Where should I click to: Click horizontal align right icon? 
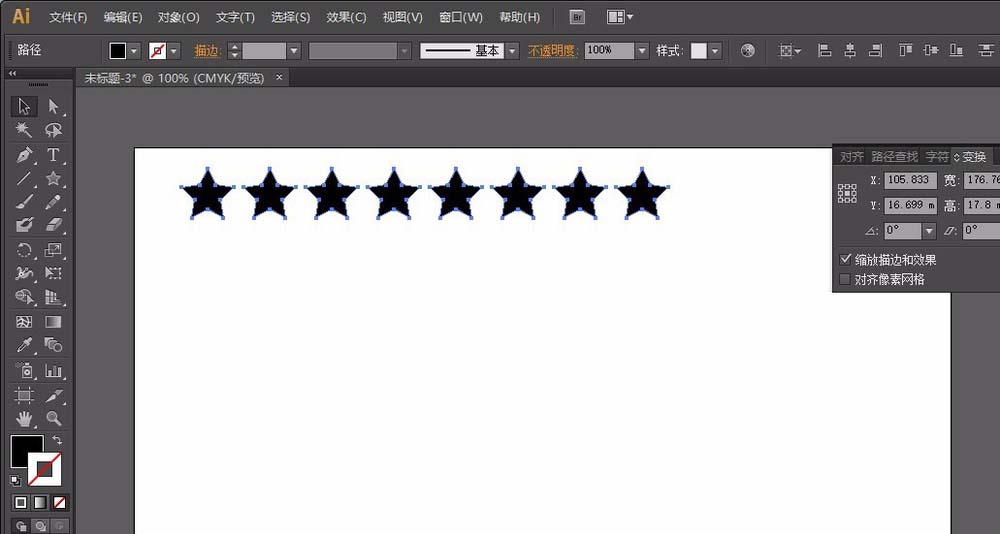click(x=876, y=50)
